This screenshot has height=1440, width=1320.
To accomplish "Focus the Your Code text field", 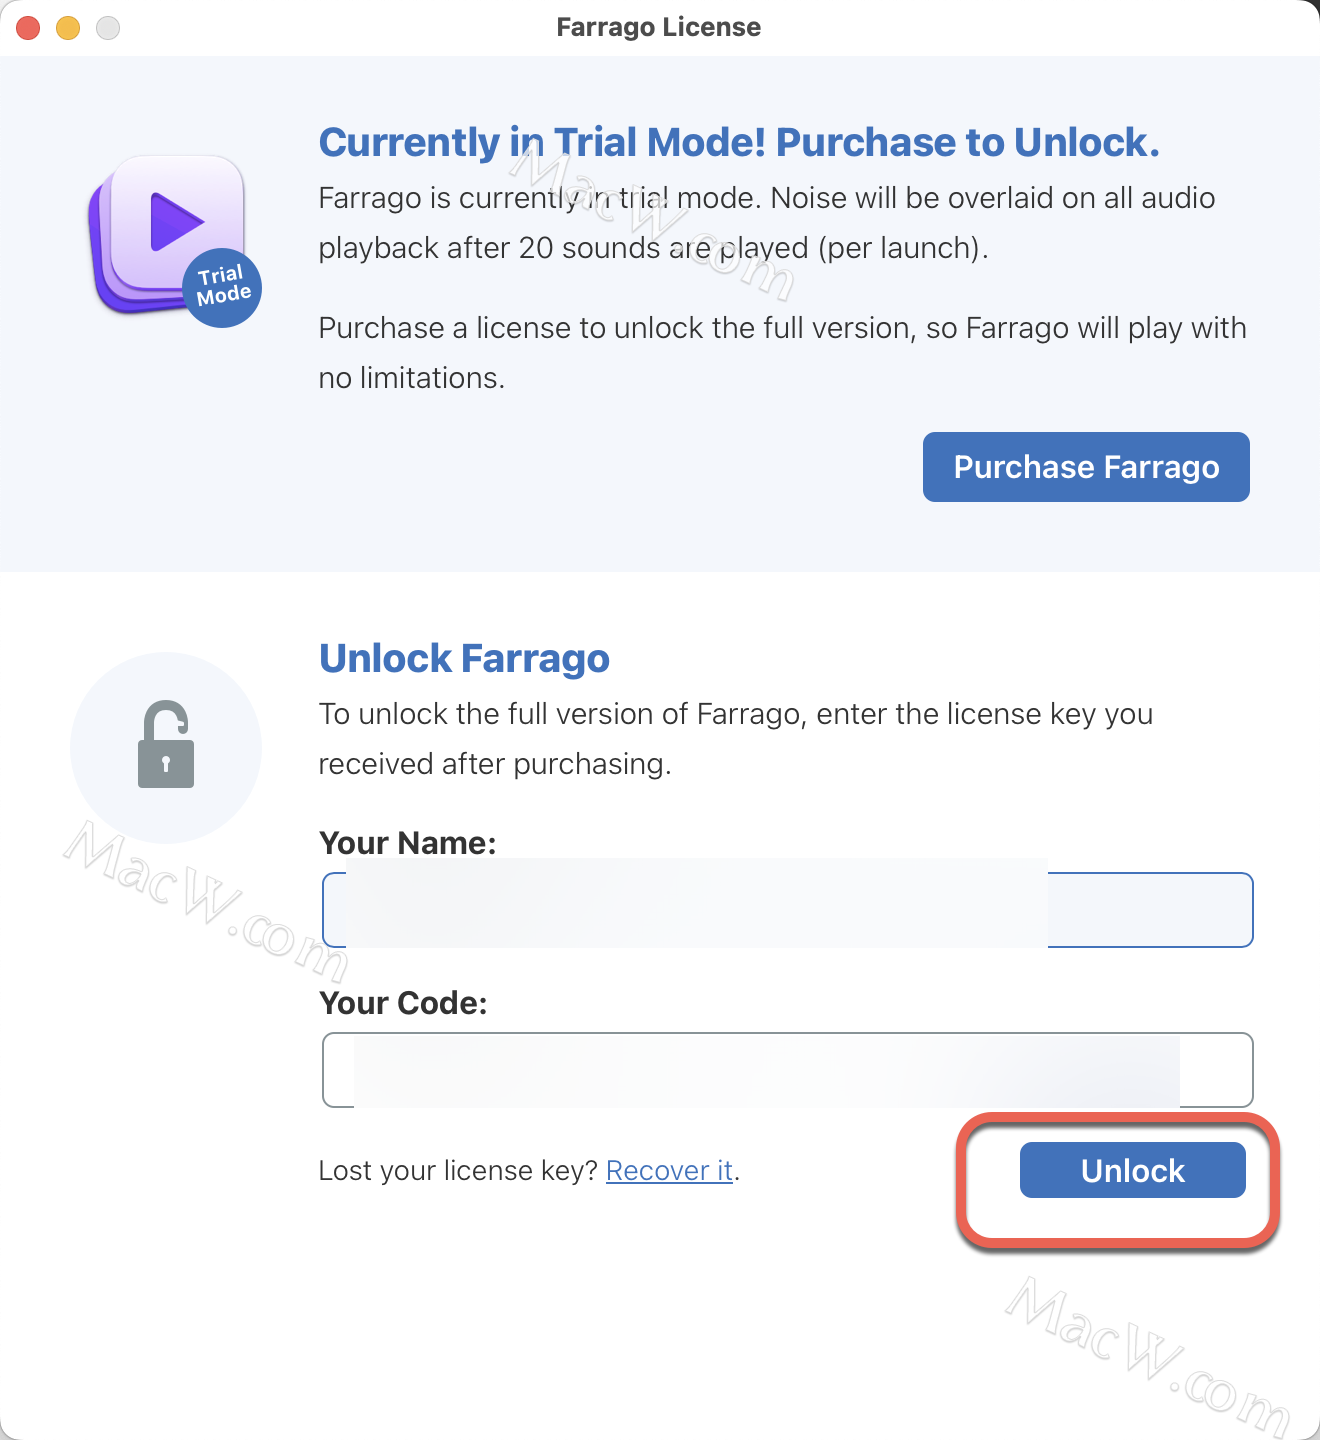I will [787, 1070].
